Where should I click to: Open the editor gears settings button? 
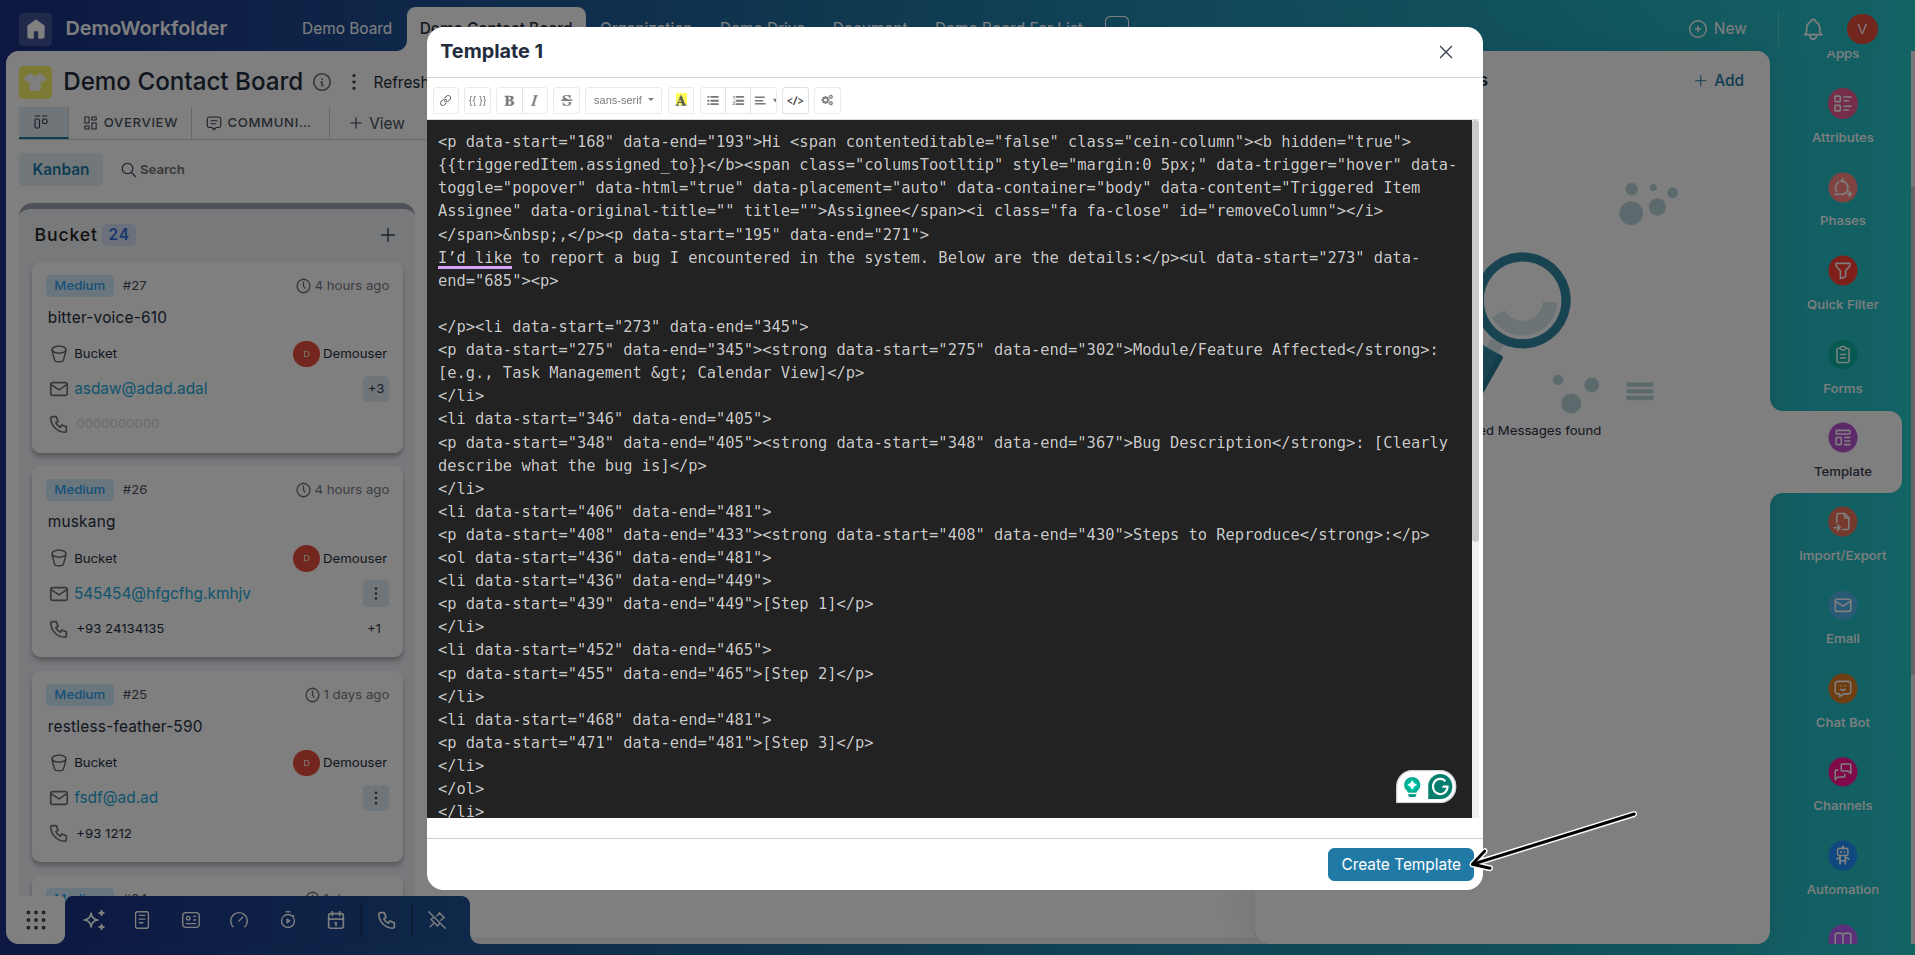(x=827, y=100)
